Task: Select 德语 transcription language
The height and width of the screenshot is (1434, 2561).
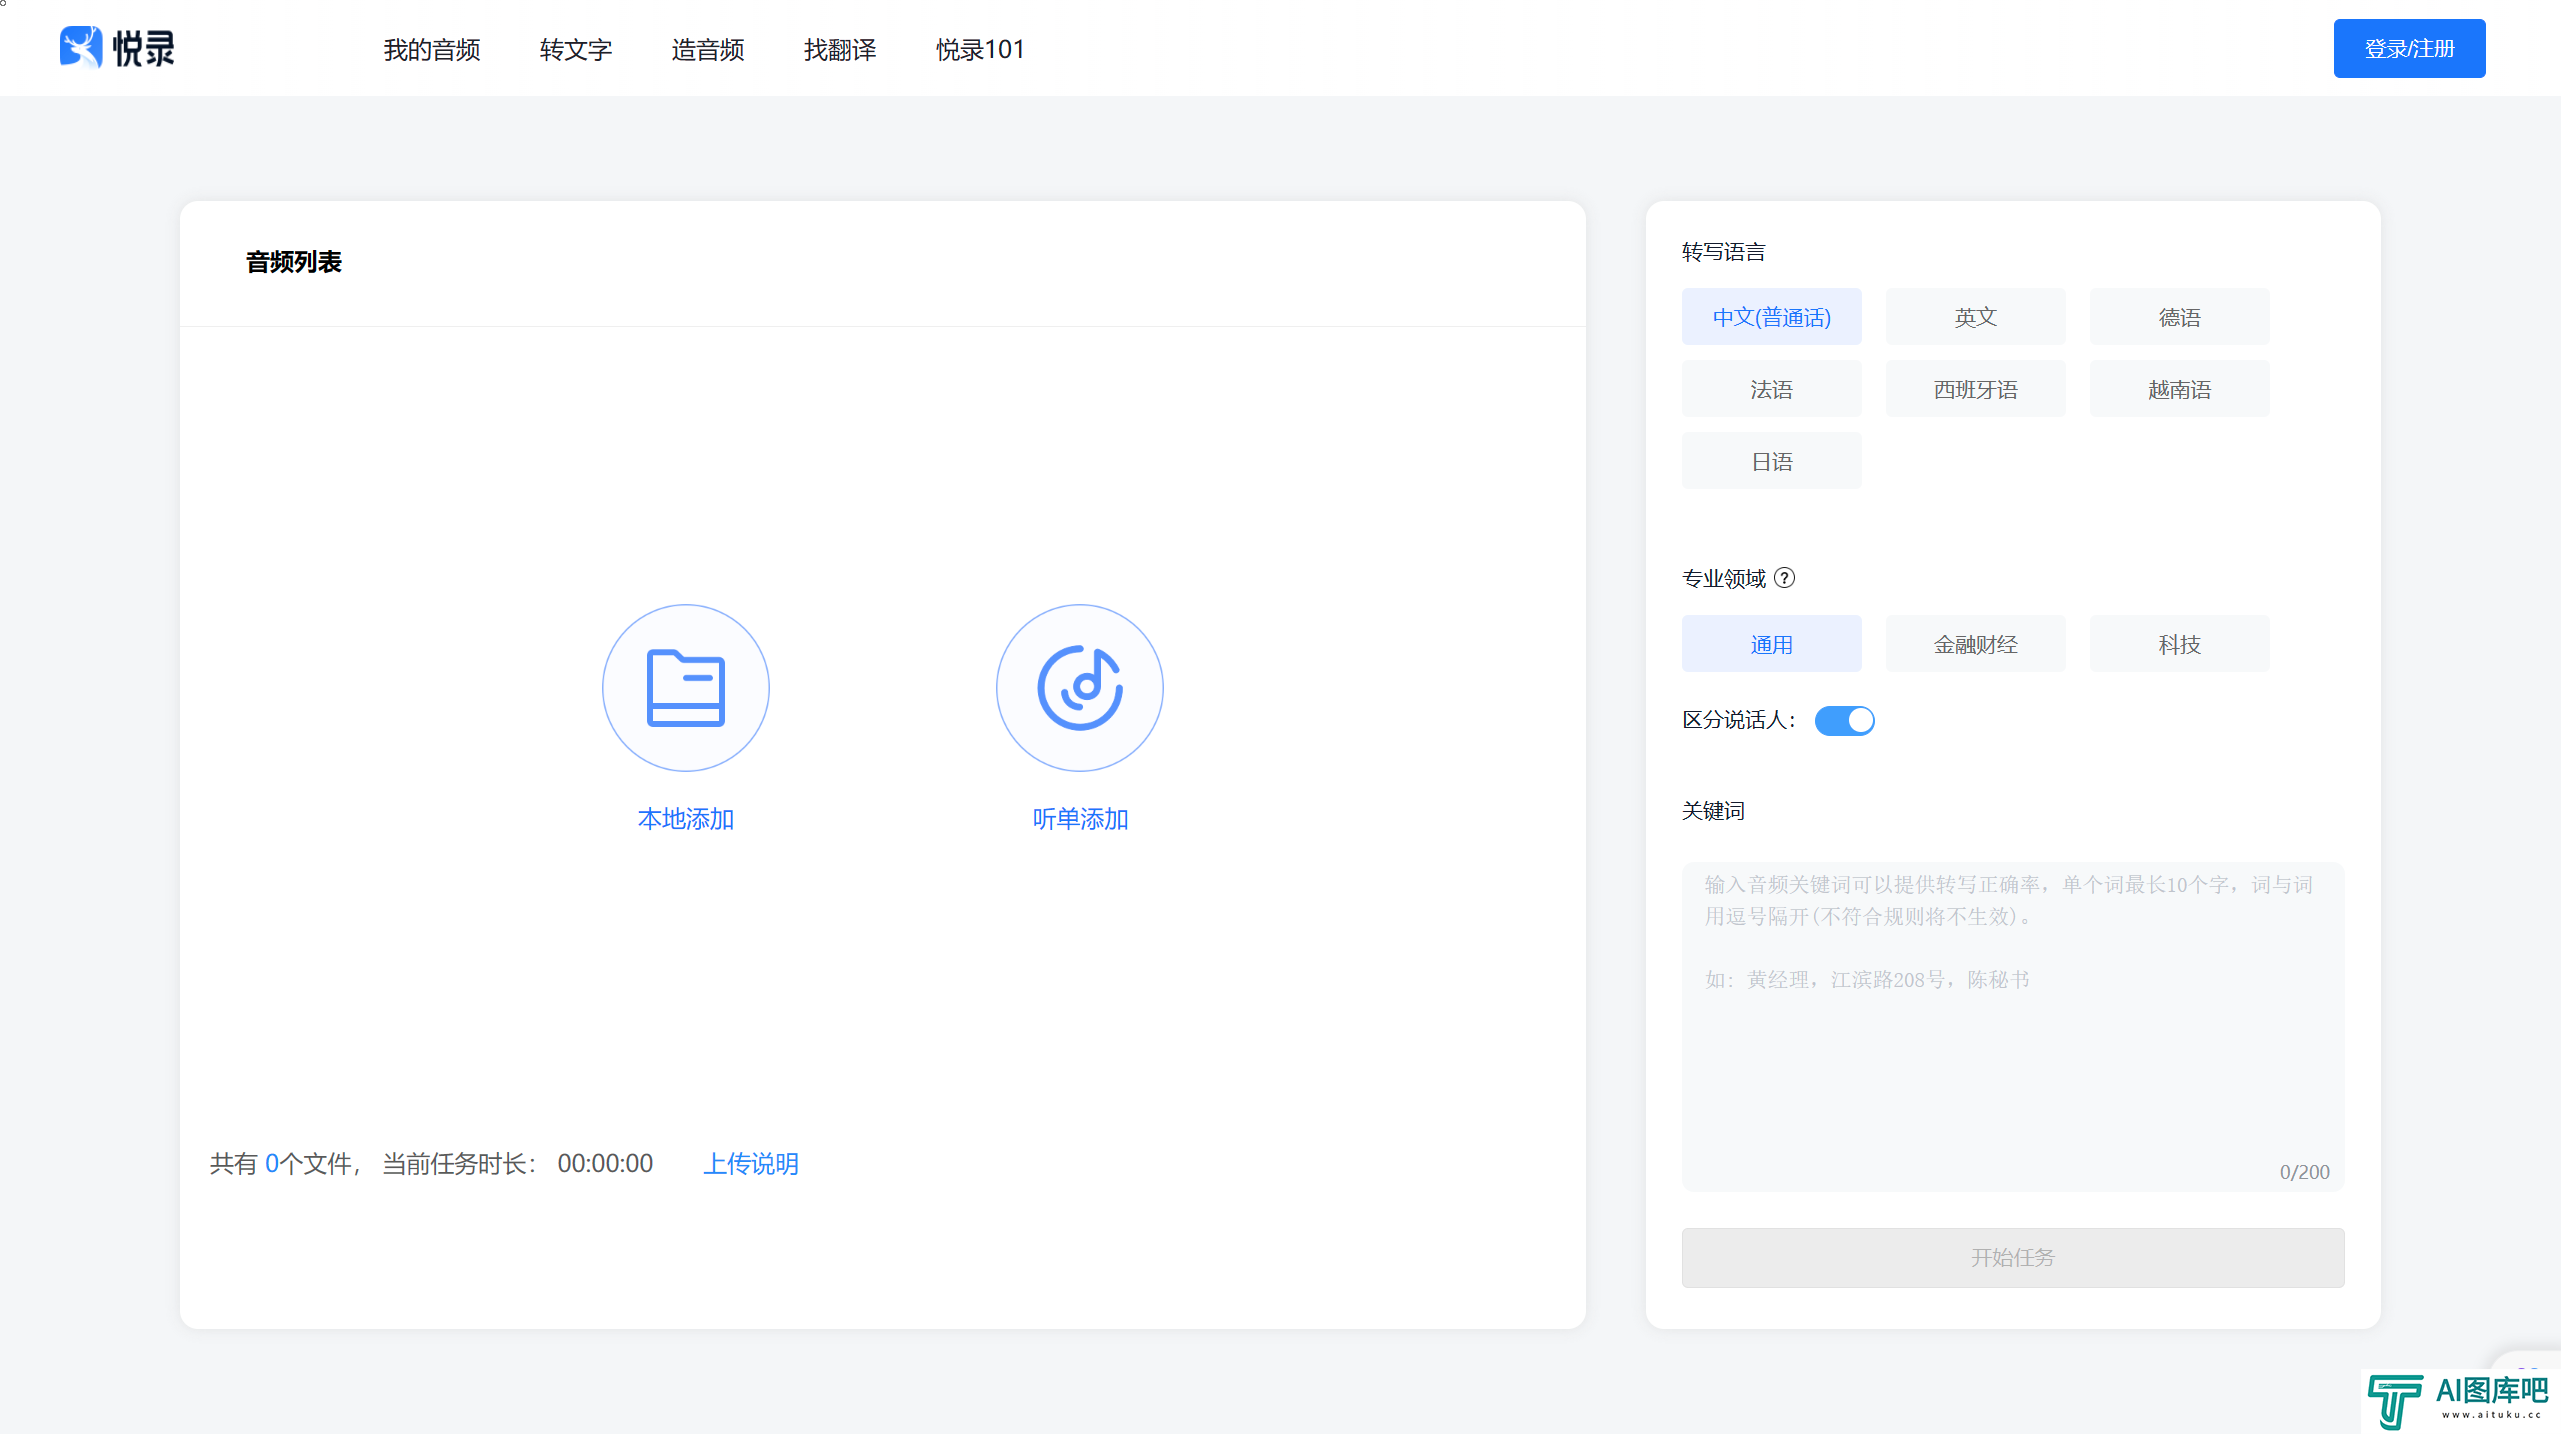Action: point(2179,317)
